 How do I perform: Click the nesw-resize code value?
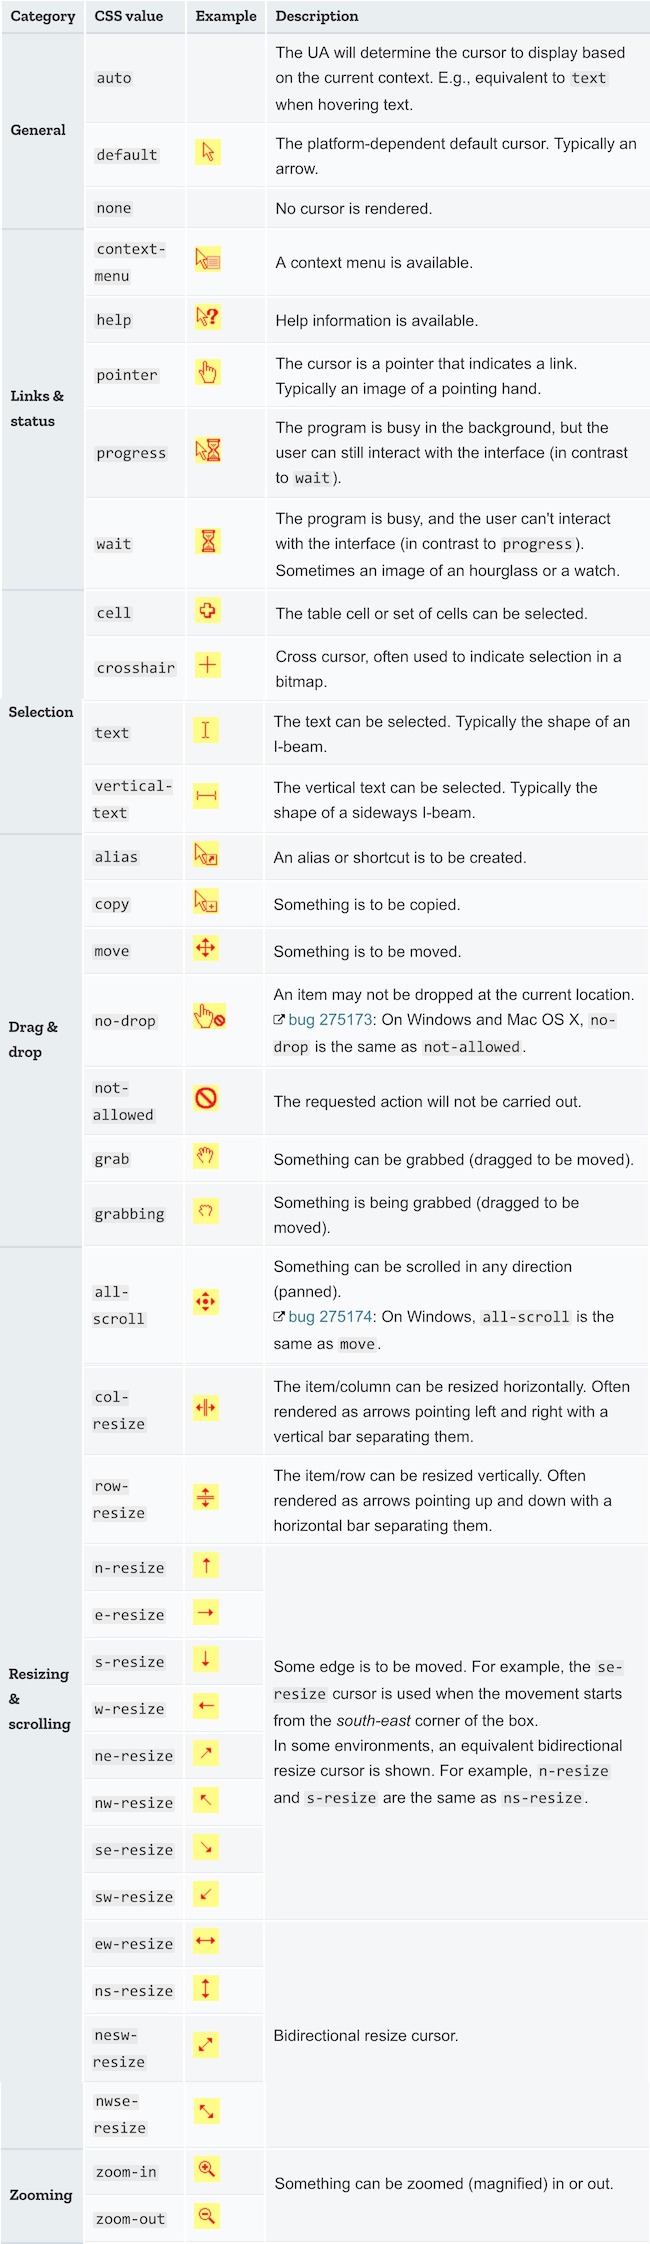click(x=119, y=2048)
